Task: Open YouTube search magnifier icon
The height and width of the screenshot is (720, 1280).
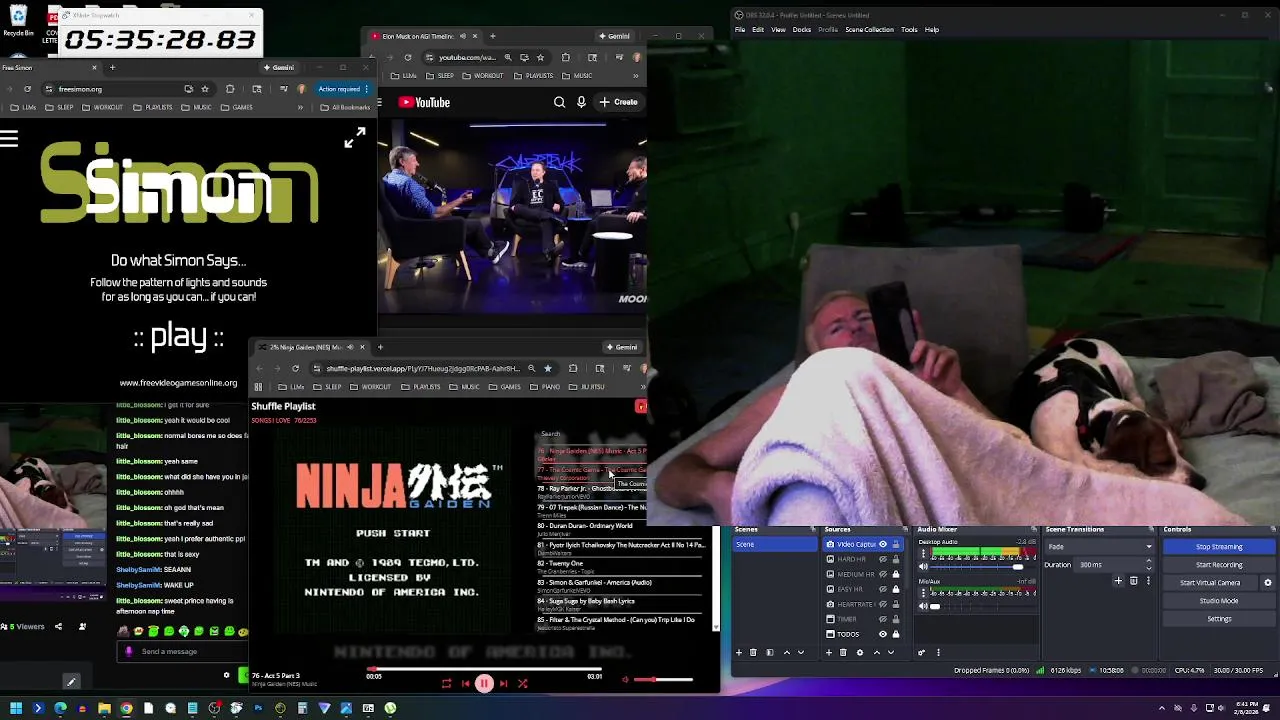Action: [x=559, y=102]
